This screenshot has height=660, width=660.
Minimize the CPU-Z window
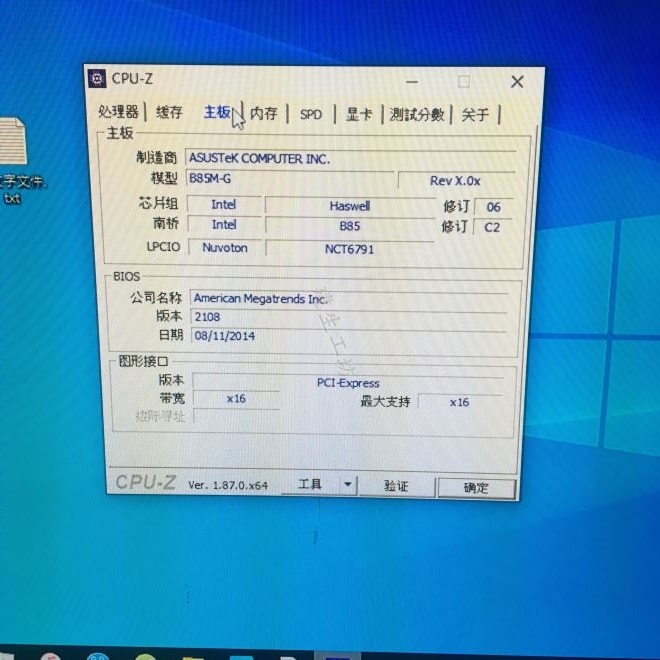coord(412,81)
